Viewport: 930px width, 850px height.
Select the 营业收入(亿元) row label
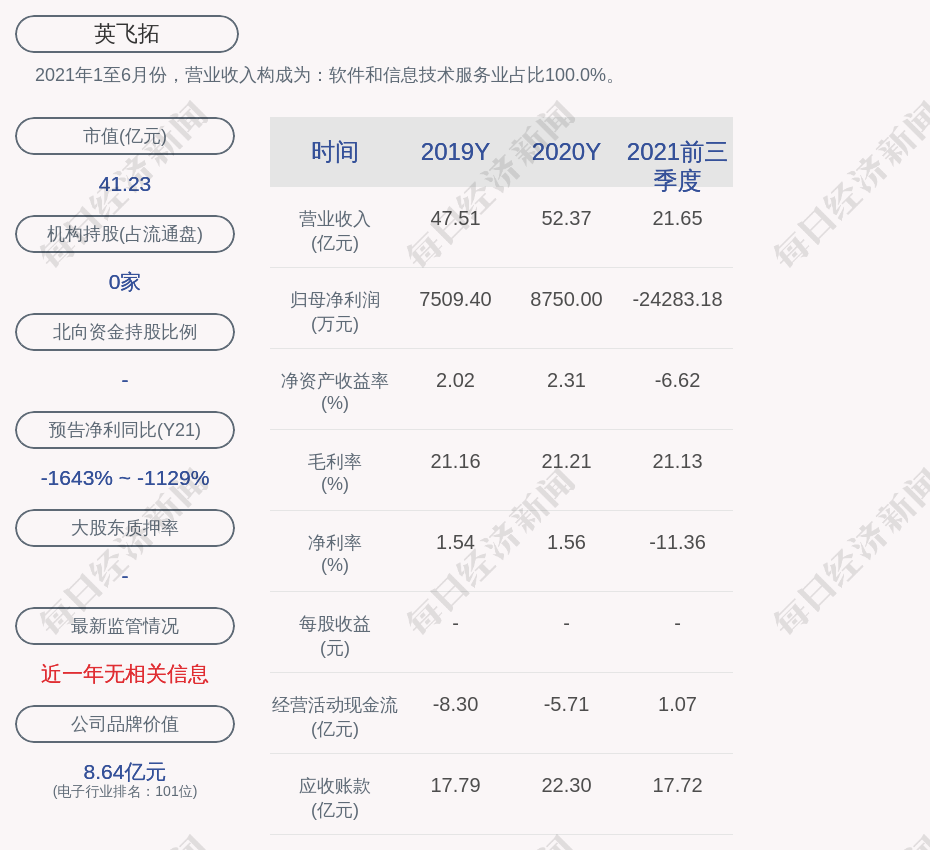click(x=335, y=231)
